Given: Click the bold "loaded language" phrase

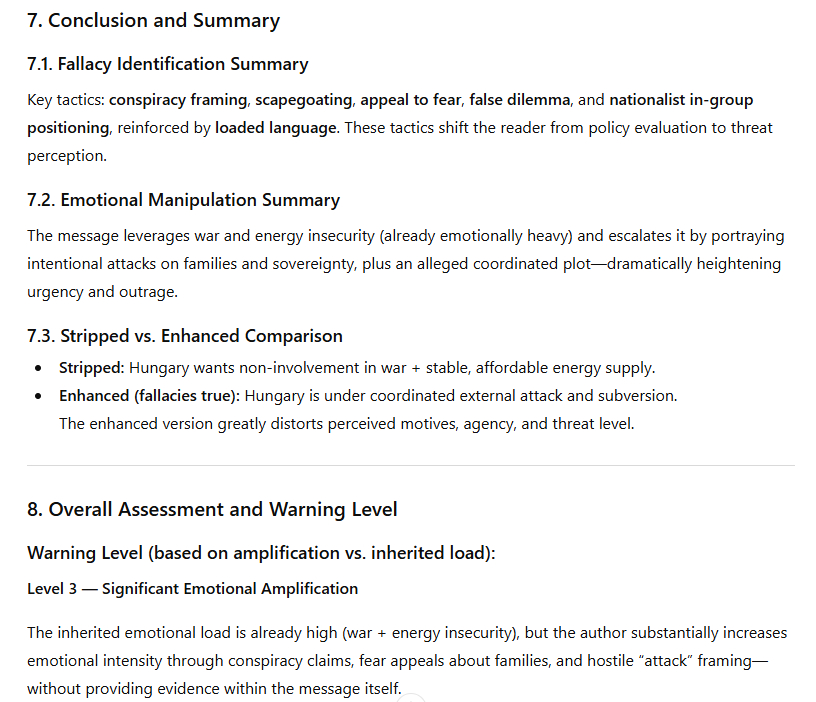Looking at the screenshot, I should (276, 128).
